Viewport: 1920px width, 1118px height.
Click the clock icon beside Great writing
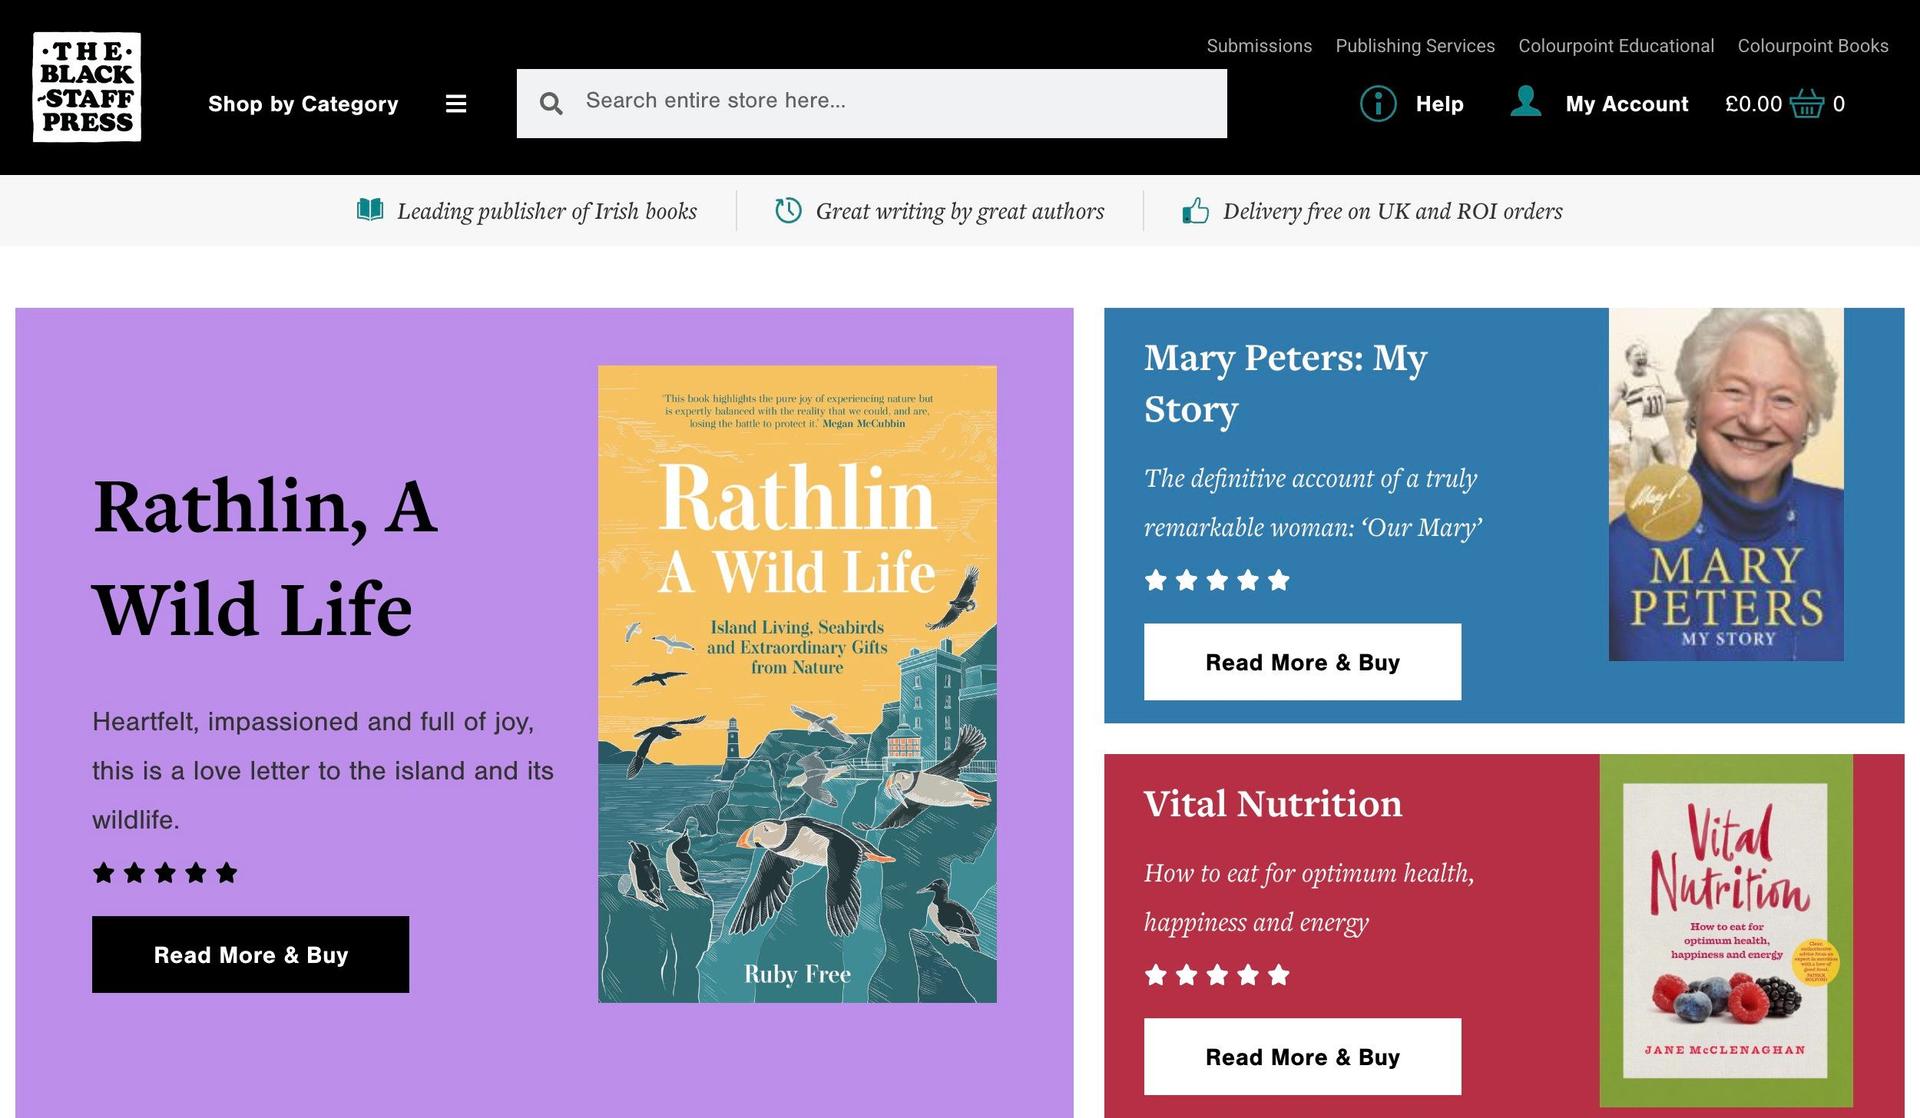coord(788,210)
